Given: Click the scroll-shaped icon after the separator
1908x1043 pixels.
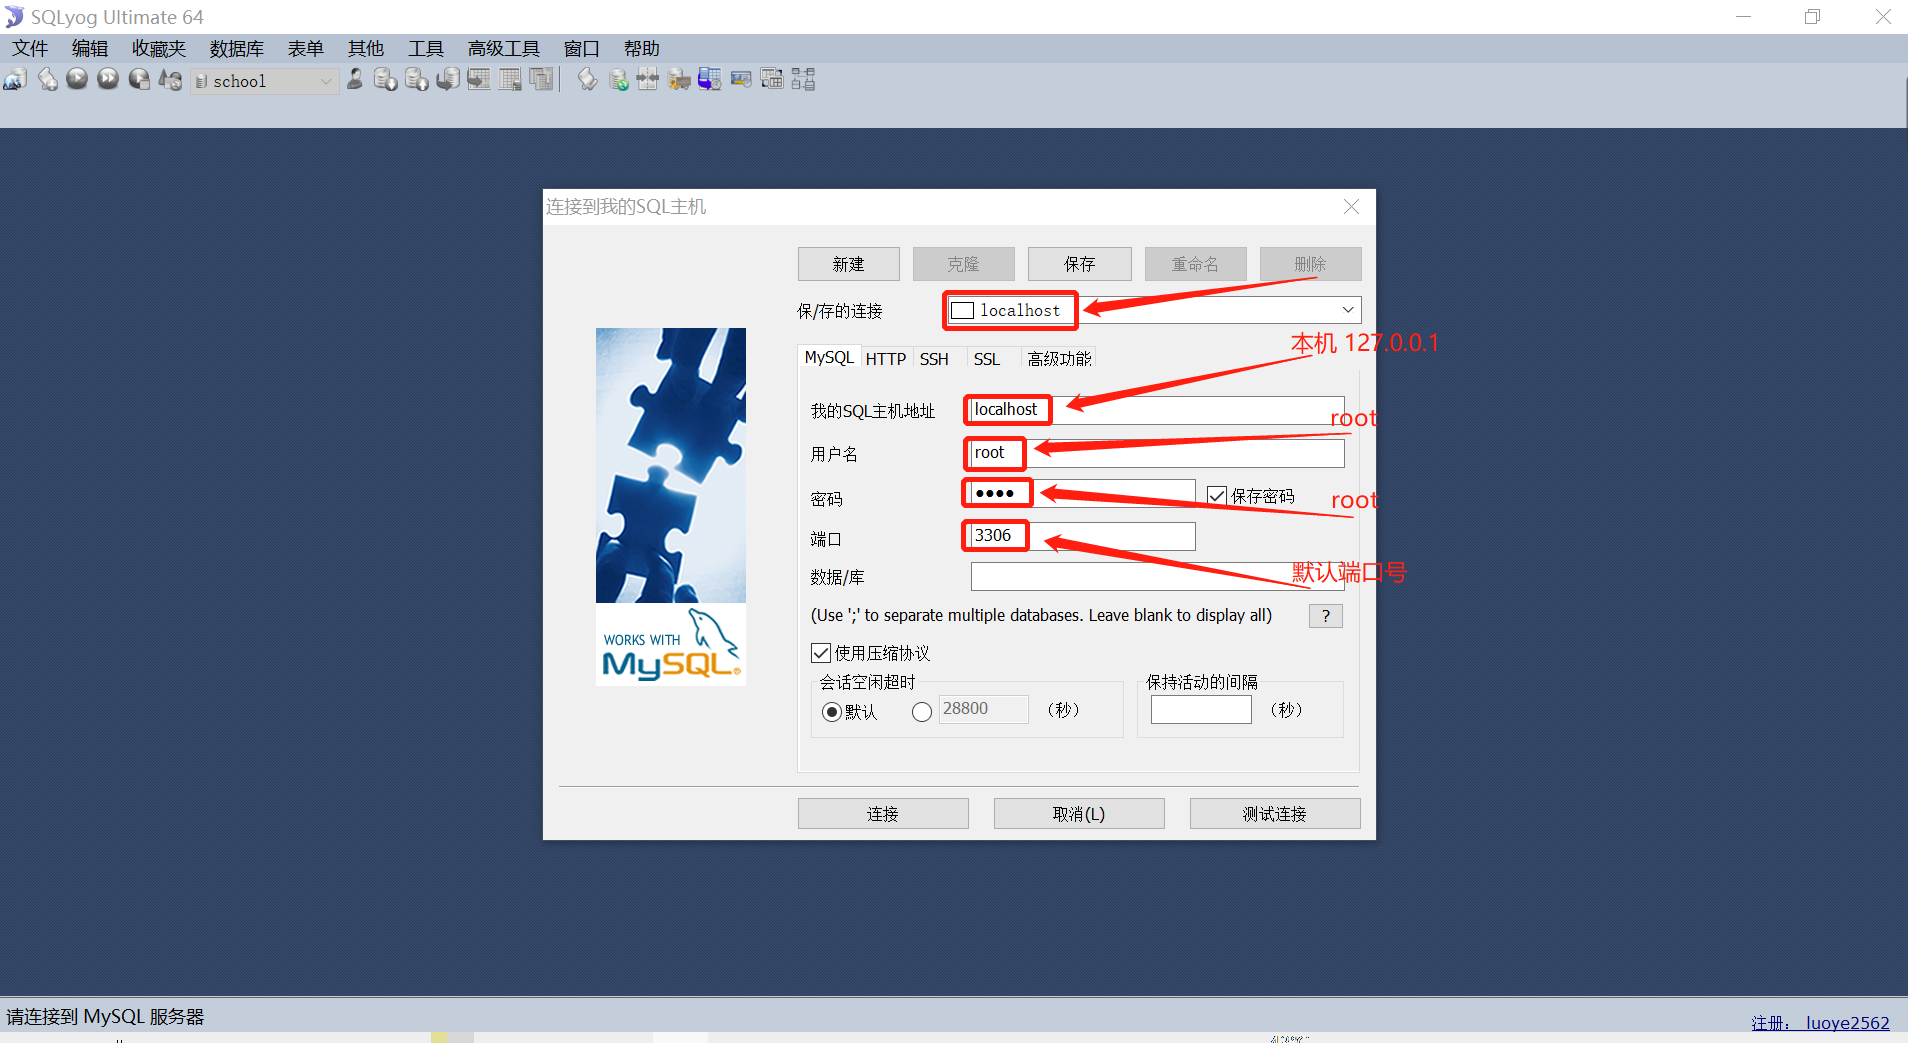Looking at the screenshot, I should pyautogui.click(x=587, y=80).
